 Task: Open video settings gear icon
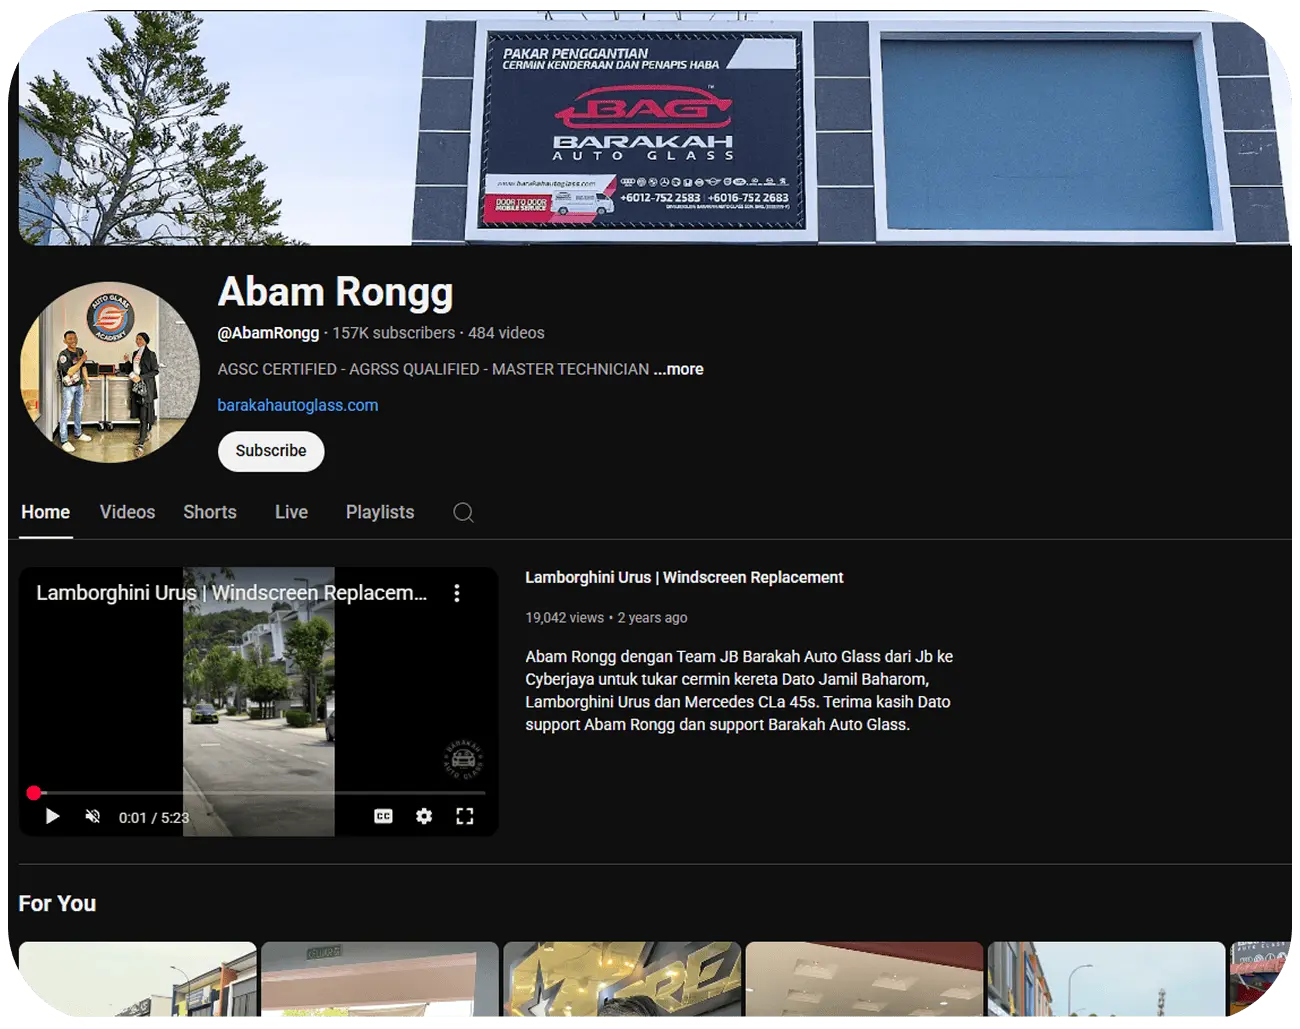pyautogui.click(x=424, y=817)
